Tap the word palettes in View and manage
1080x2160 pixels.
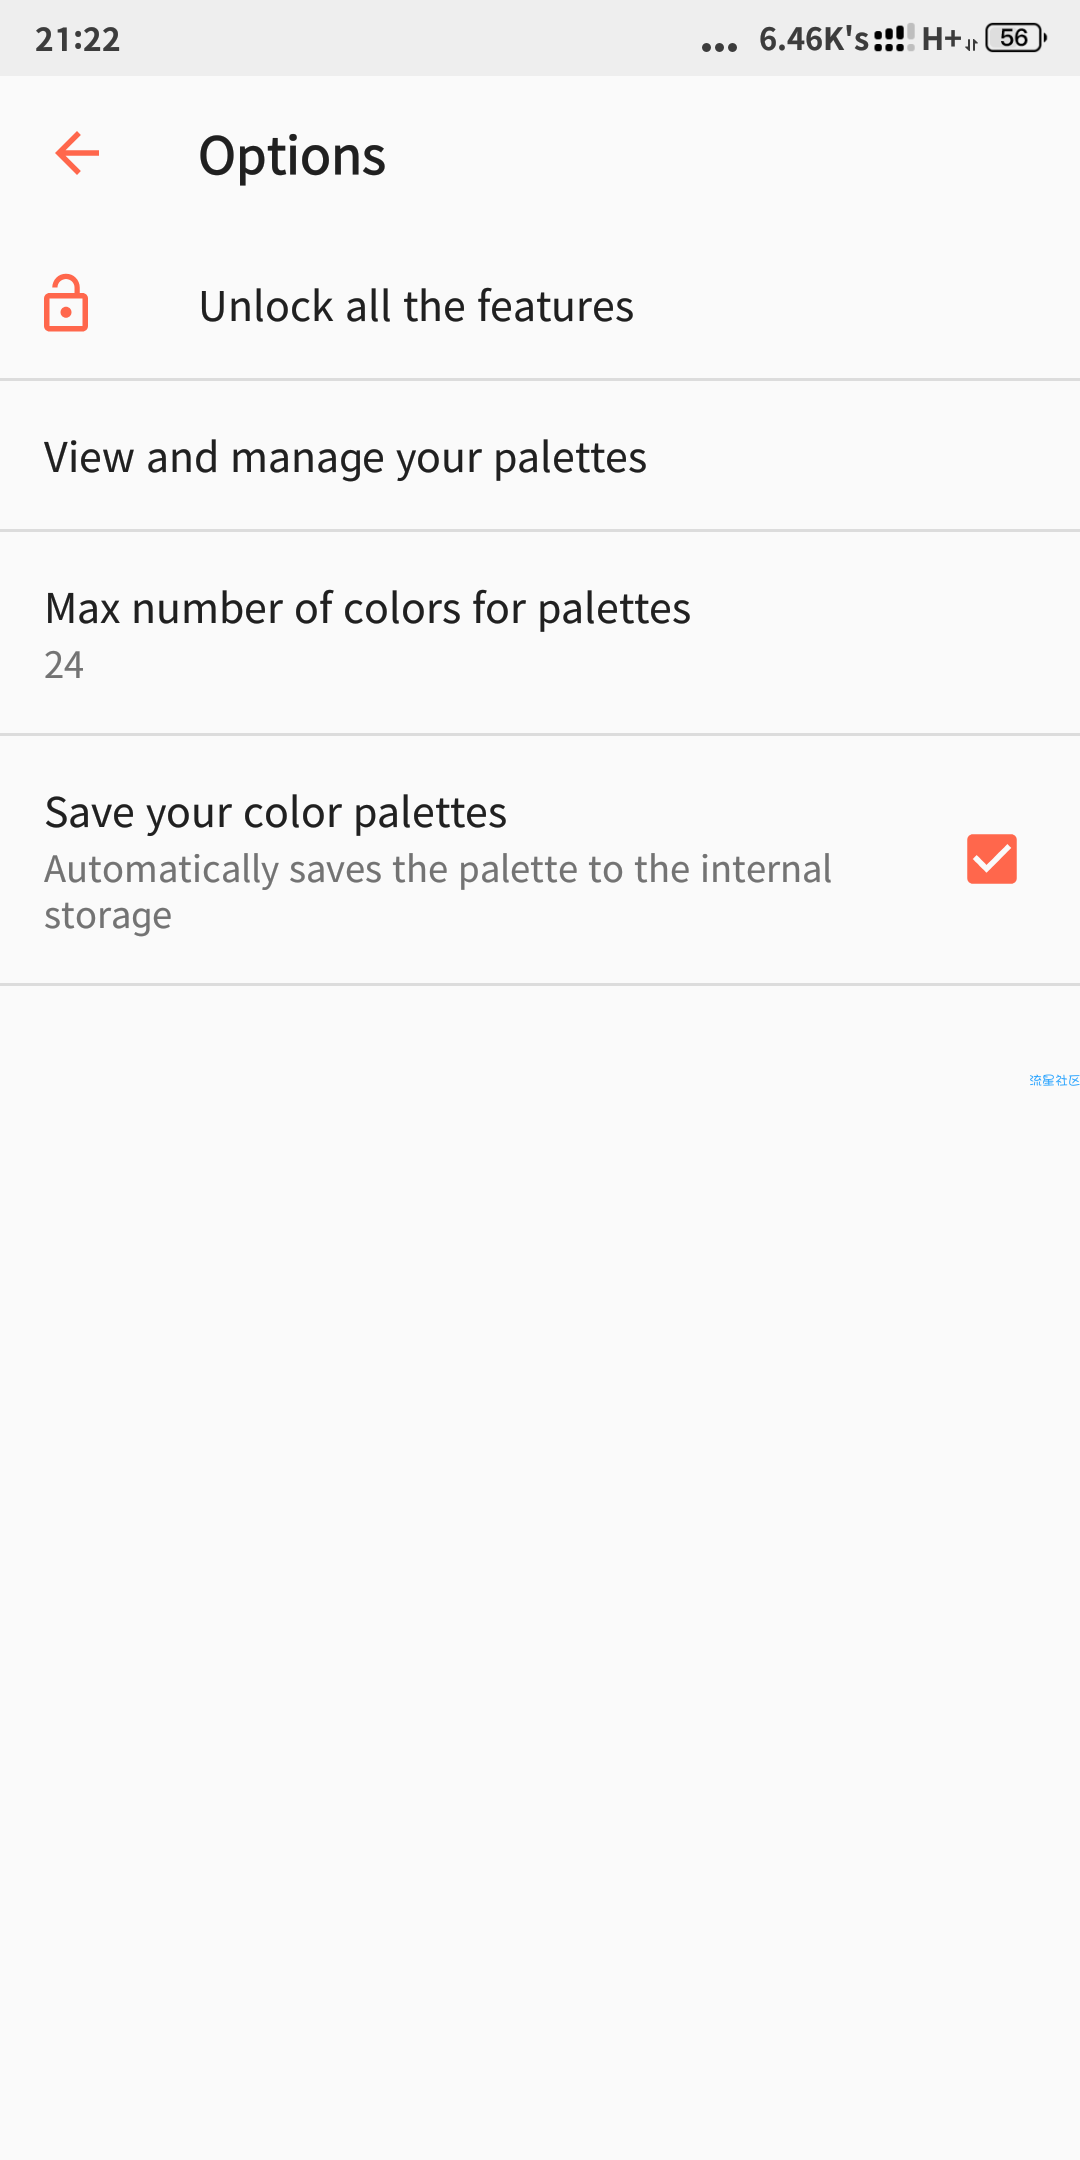[x=570, y=458]
